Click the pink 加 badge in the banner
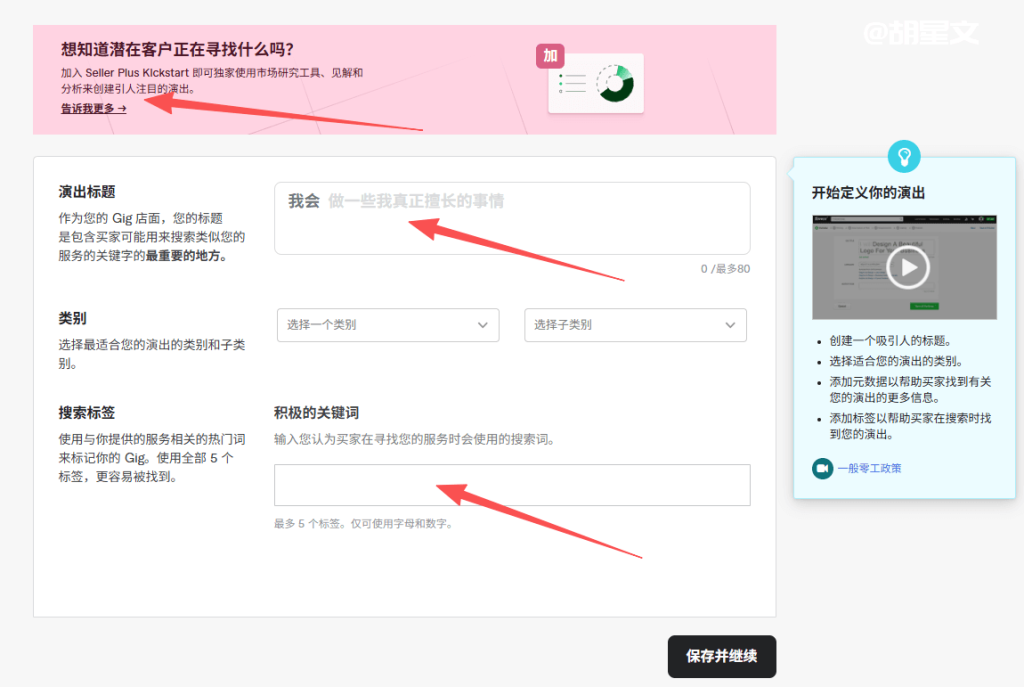Viewport: 1024px width, 687px height. [x=550, y=57]
